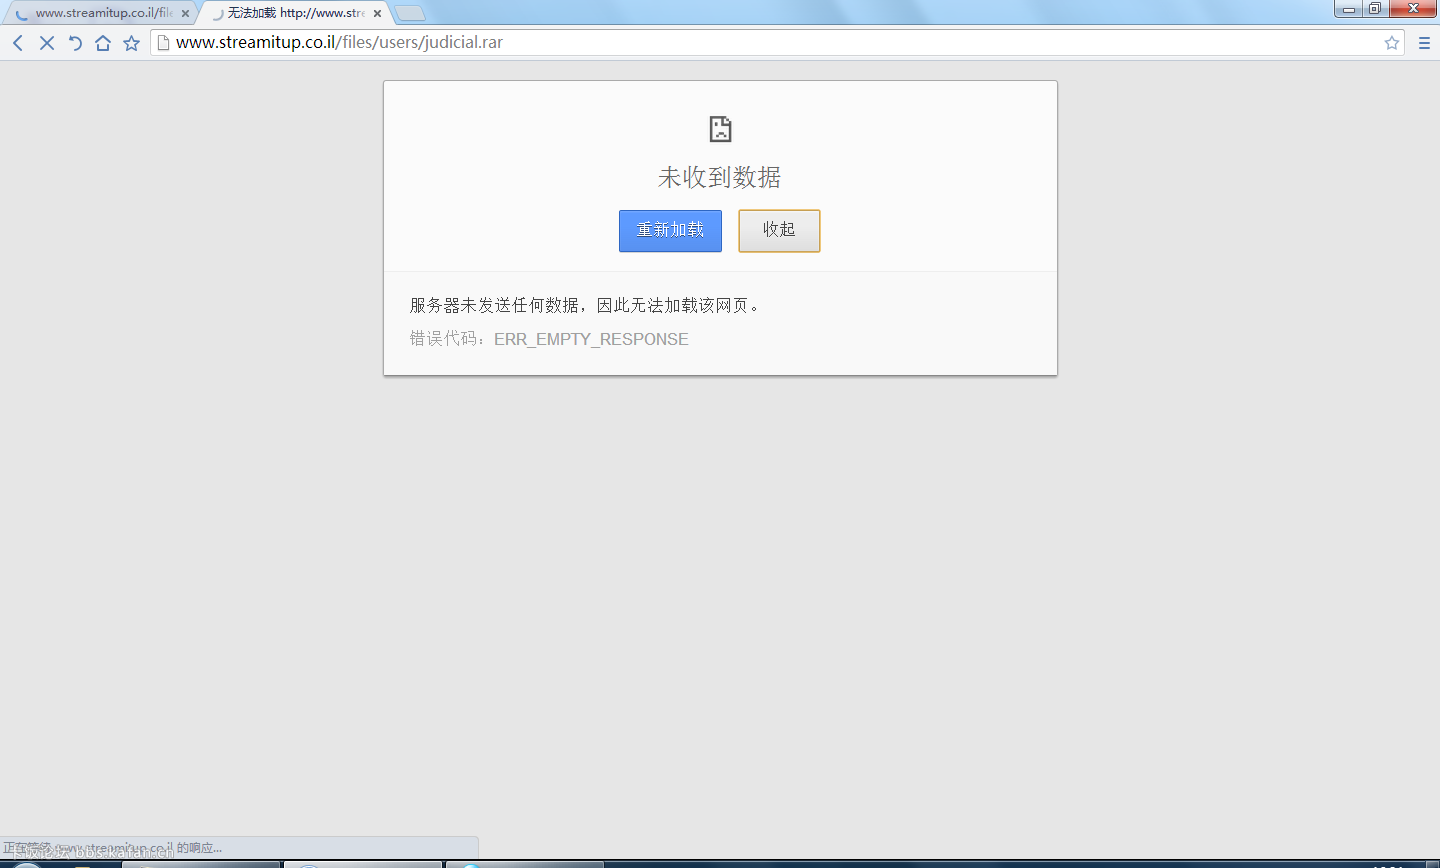Click the 重新加载 reload button
1440x868 pixels.
click(670, 231)
